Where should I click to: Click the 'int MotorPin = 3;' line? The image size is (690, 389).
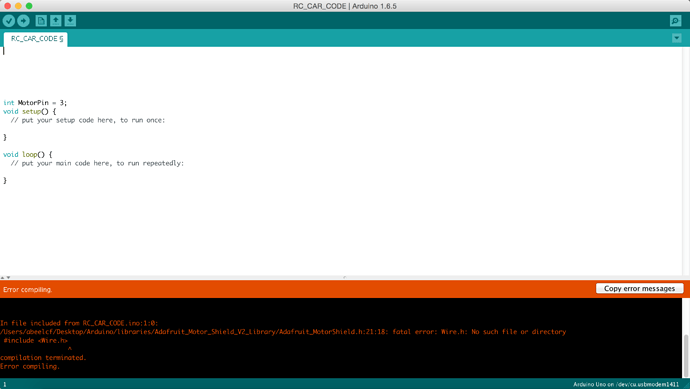[35, 103]
